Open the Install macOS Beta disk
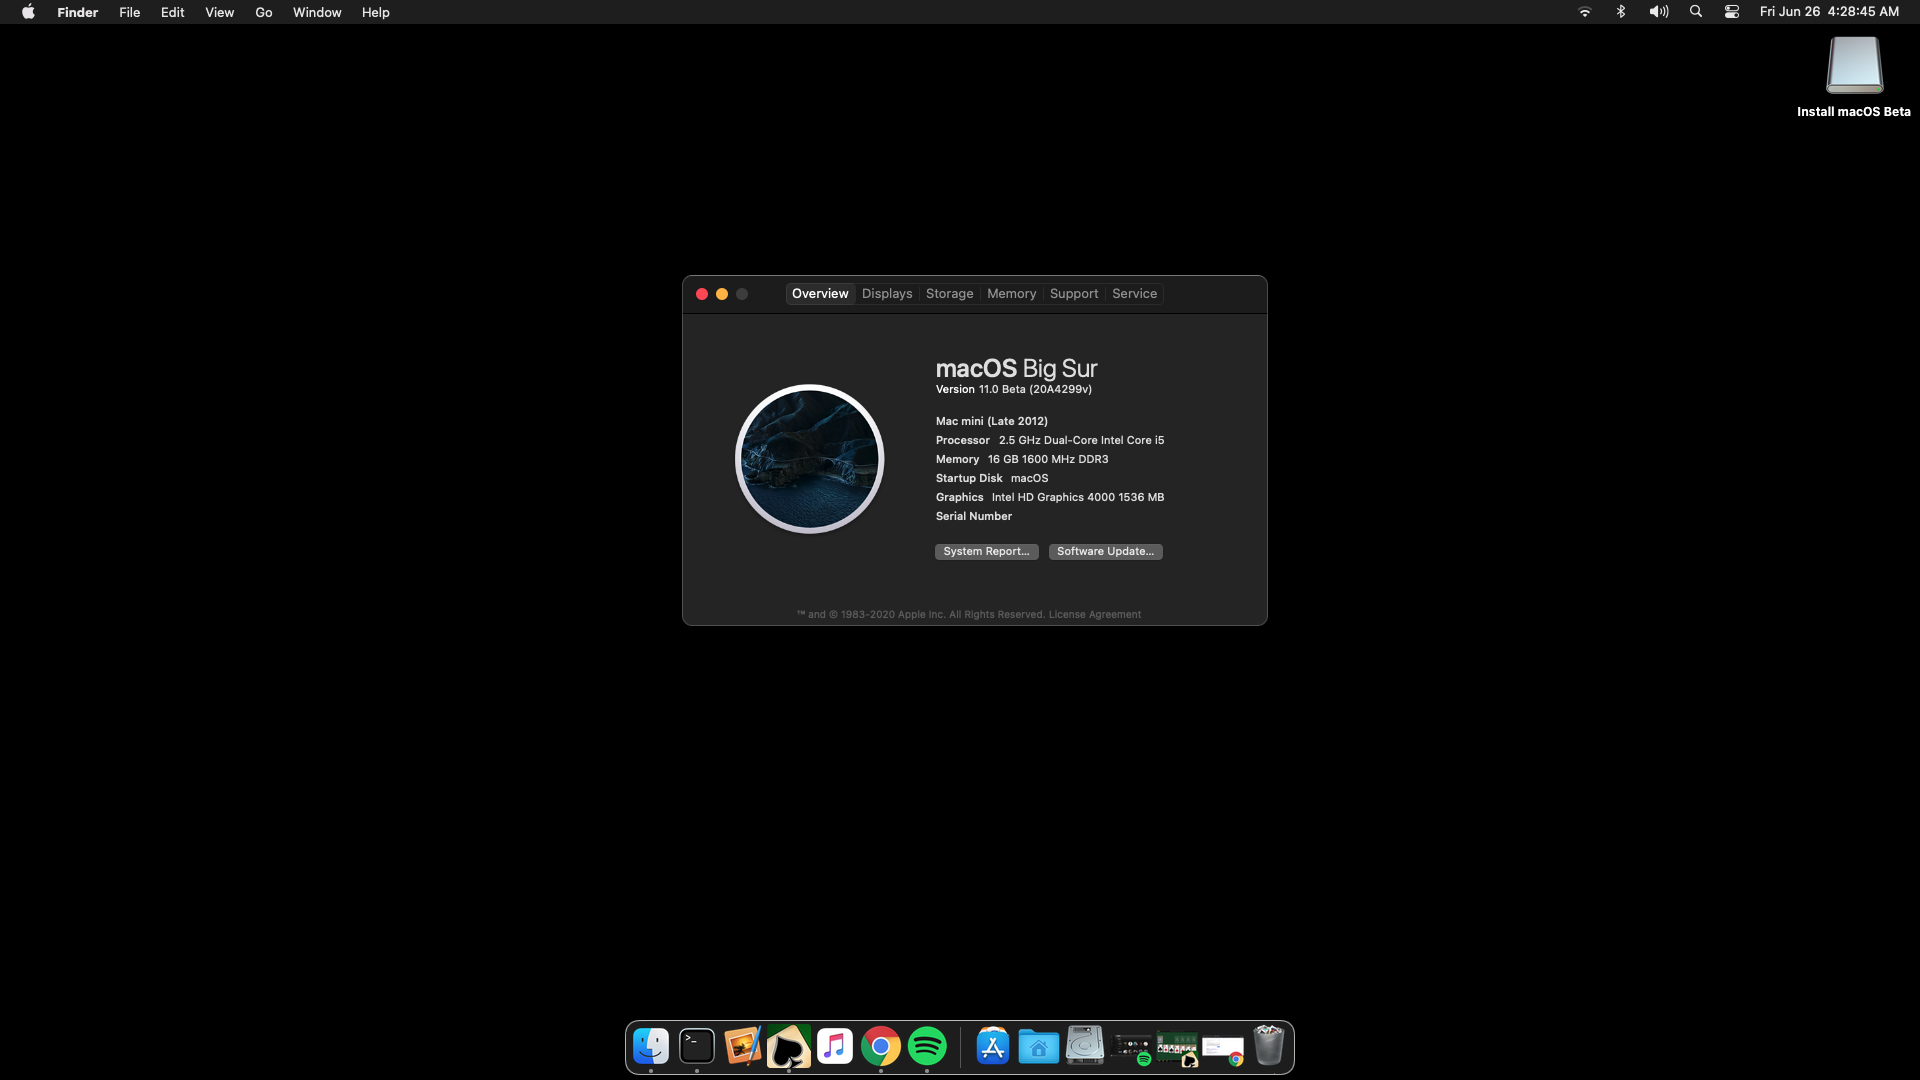1920x1080 pixels. [1854, 67]
